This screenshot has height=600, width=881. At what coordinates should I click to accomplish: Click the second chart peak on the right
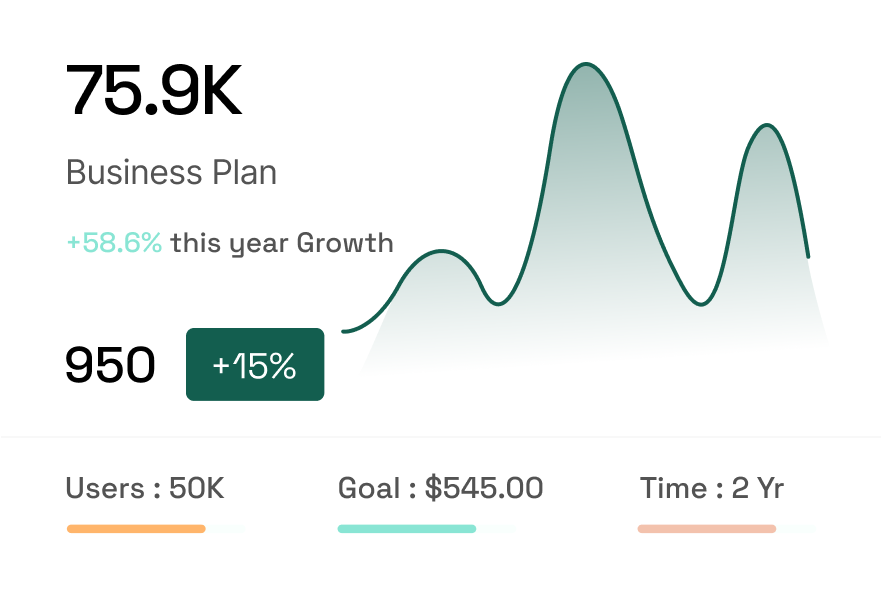768,125
